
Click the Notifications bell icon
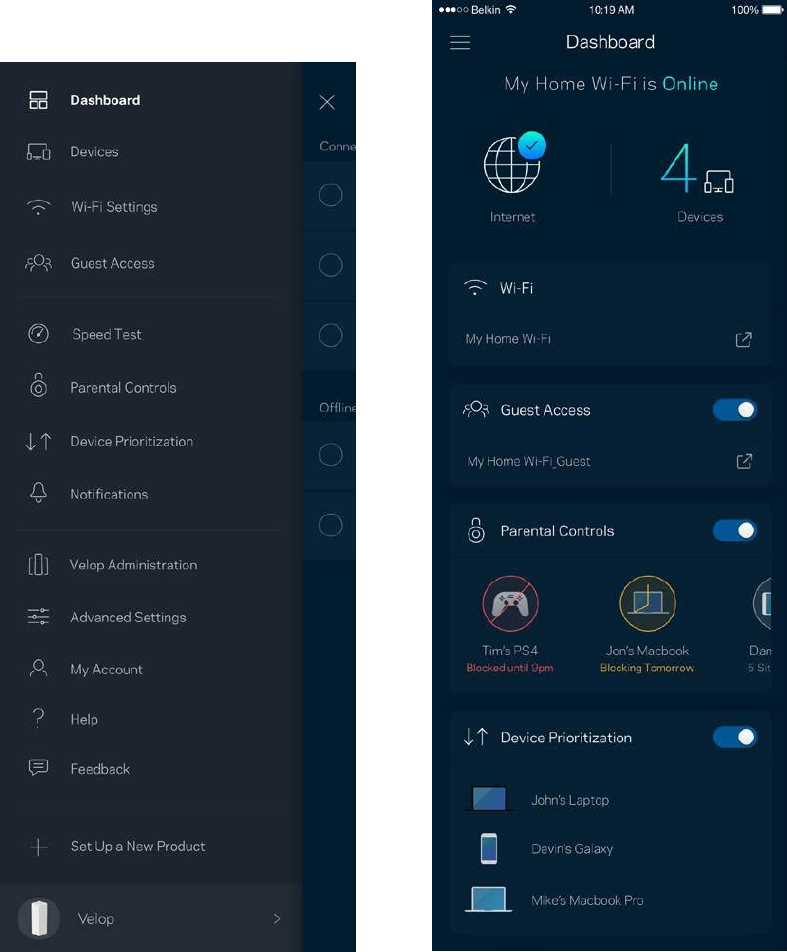[38, 492]
